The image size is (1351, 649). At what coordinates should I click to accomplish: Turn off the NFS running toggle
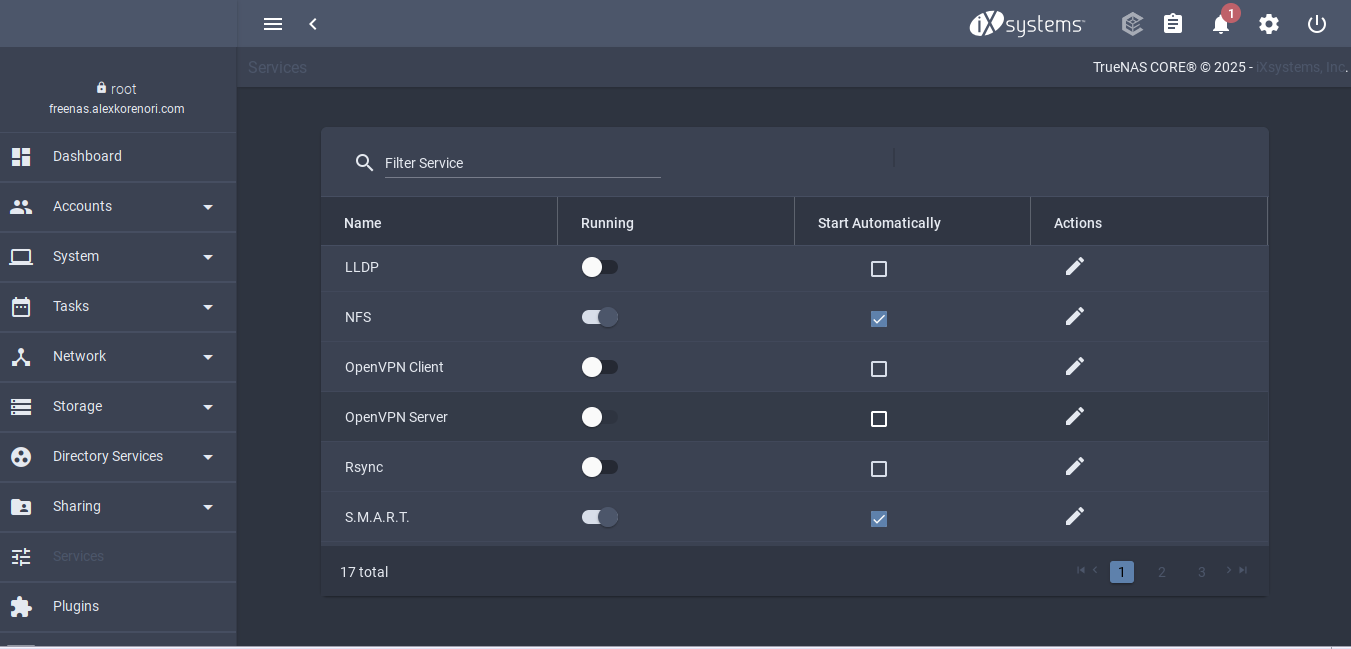click(x=600, y=317)
